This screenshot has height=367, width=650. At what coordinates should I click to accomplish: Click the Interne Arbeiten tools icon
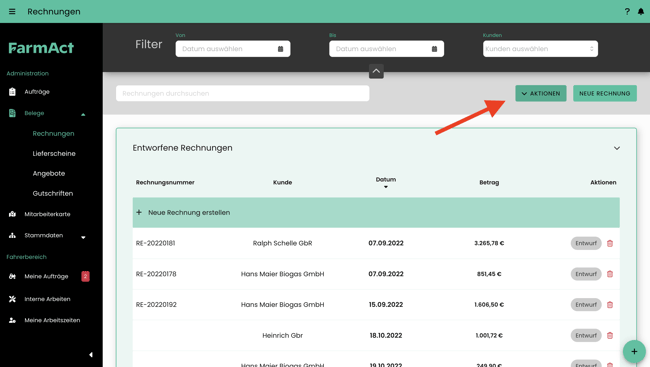(12, 299)
